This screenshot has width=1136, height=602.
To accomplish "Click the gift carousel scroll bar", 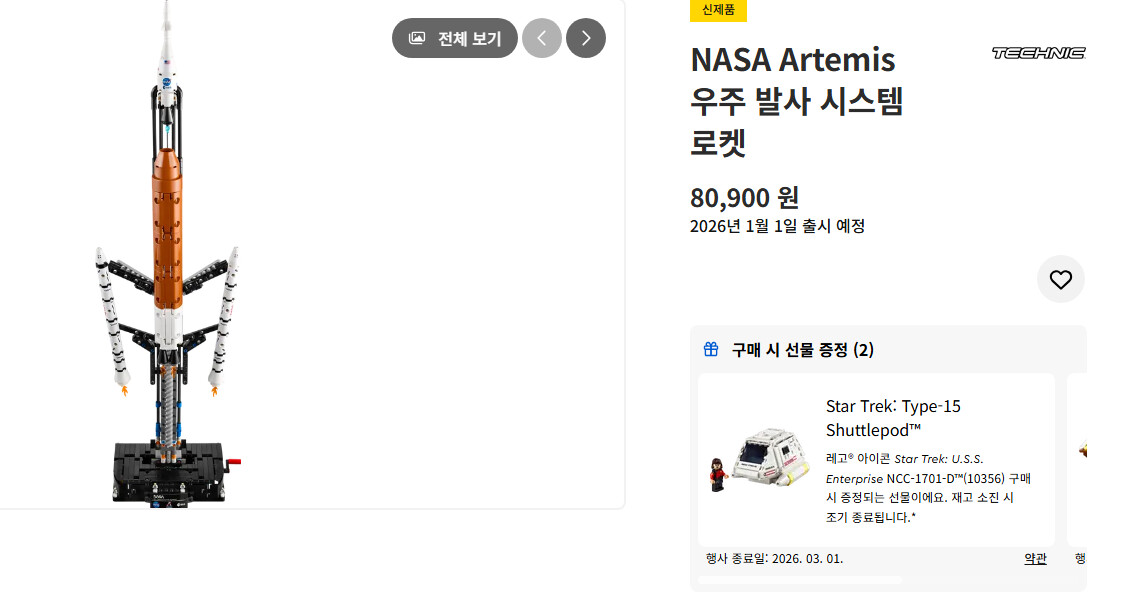I will pyautogui.click(x=800, y=580).
